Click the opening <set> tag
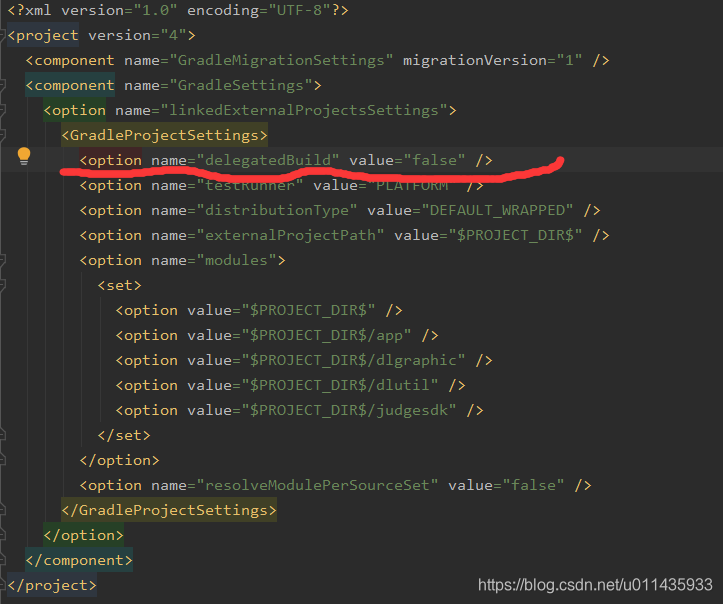 click(119, 285)
